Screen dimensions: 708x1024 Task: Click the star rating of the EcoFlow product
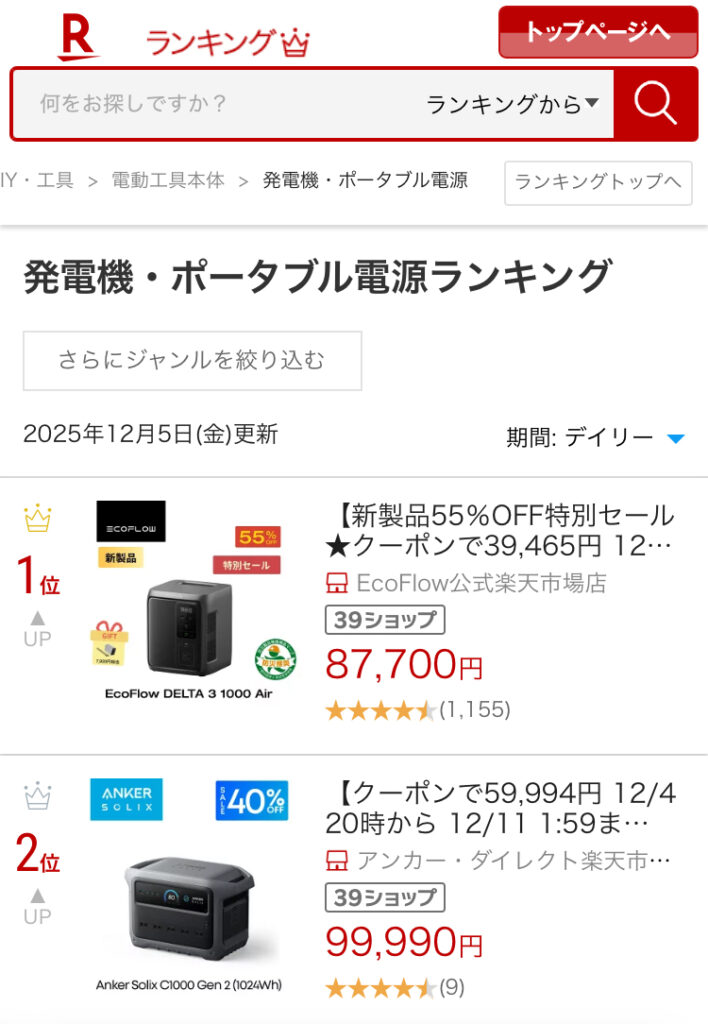380,710
